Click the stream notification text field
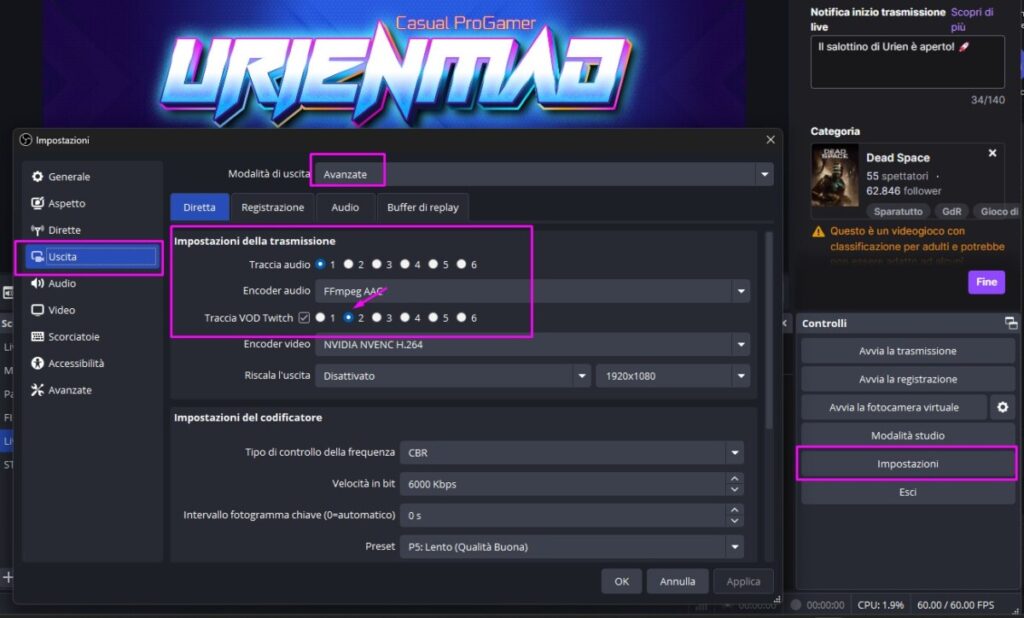This screenshot has width=1024, height=618. (907, 62)
